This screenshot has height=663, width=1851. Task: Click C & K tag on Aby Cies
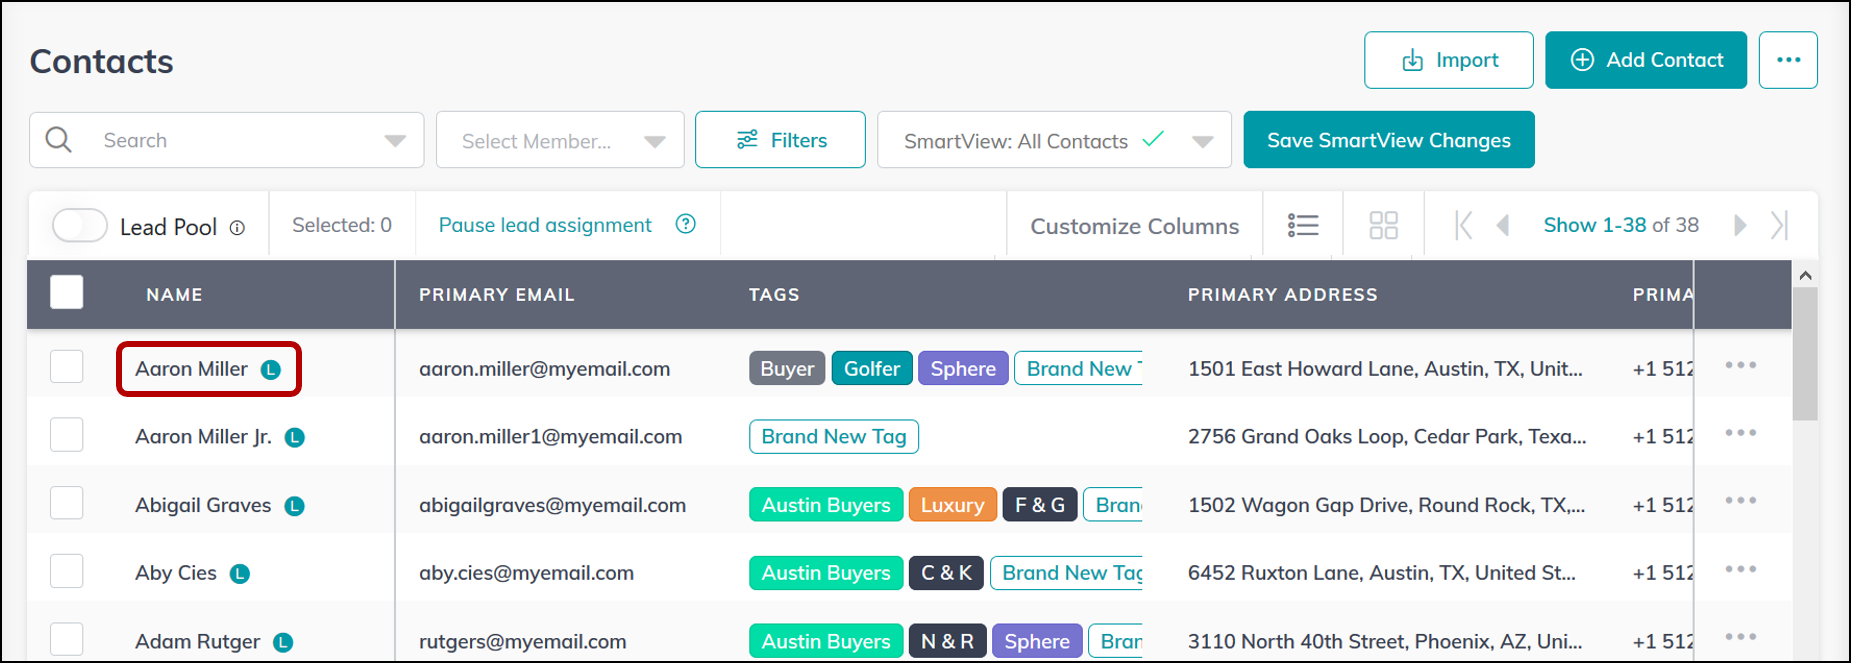[x=946, y=573]
